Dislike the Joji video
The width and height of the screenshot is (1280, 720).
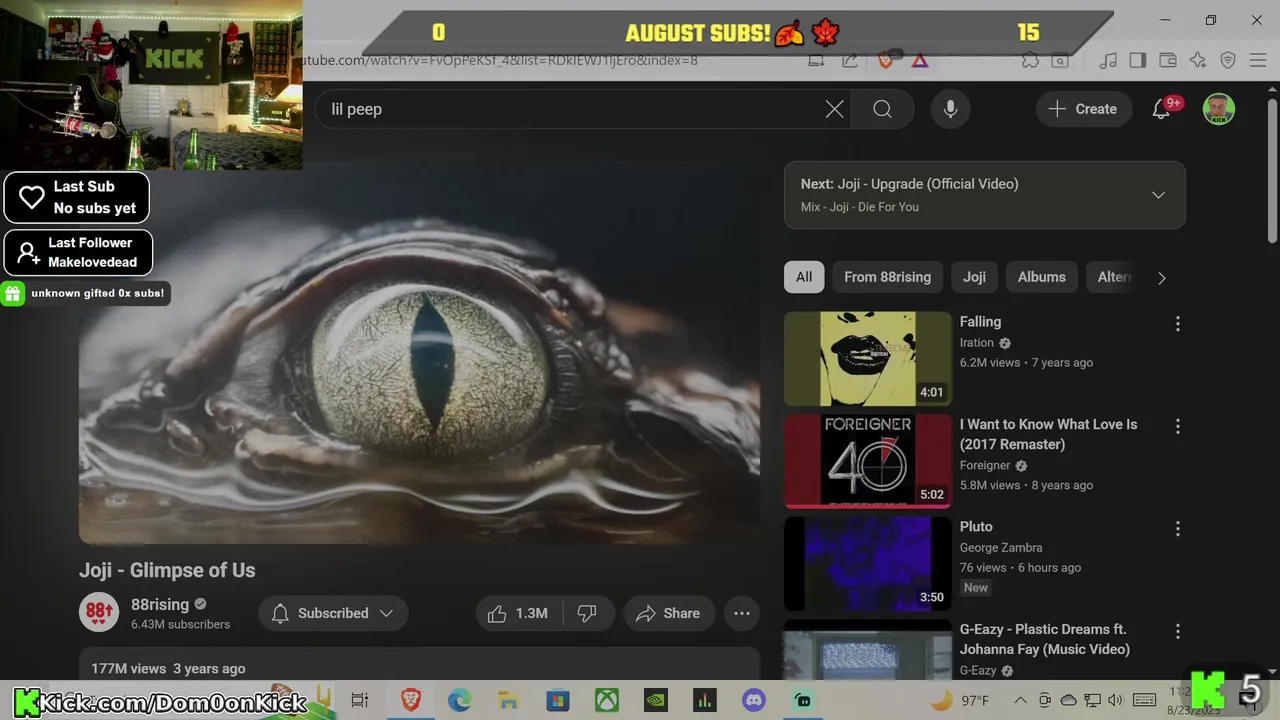point(587,613)
